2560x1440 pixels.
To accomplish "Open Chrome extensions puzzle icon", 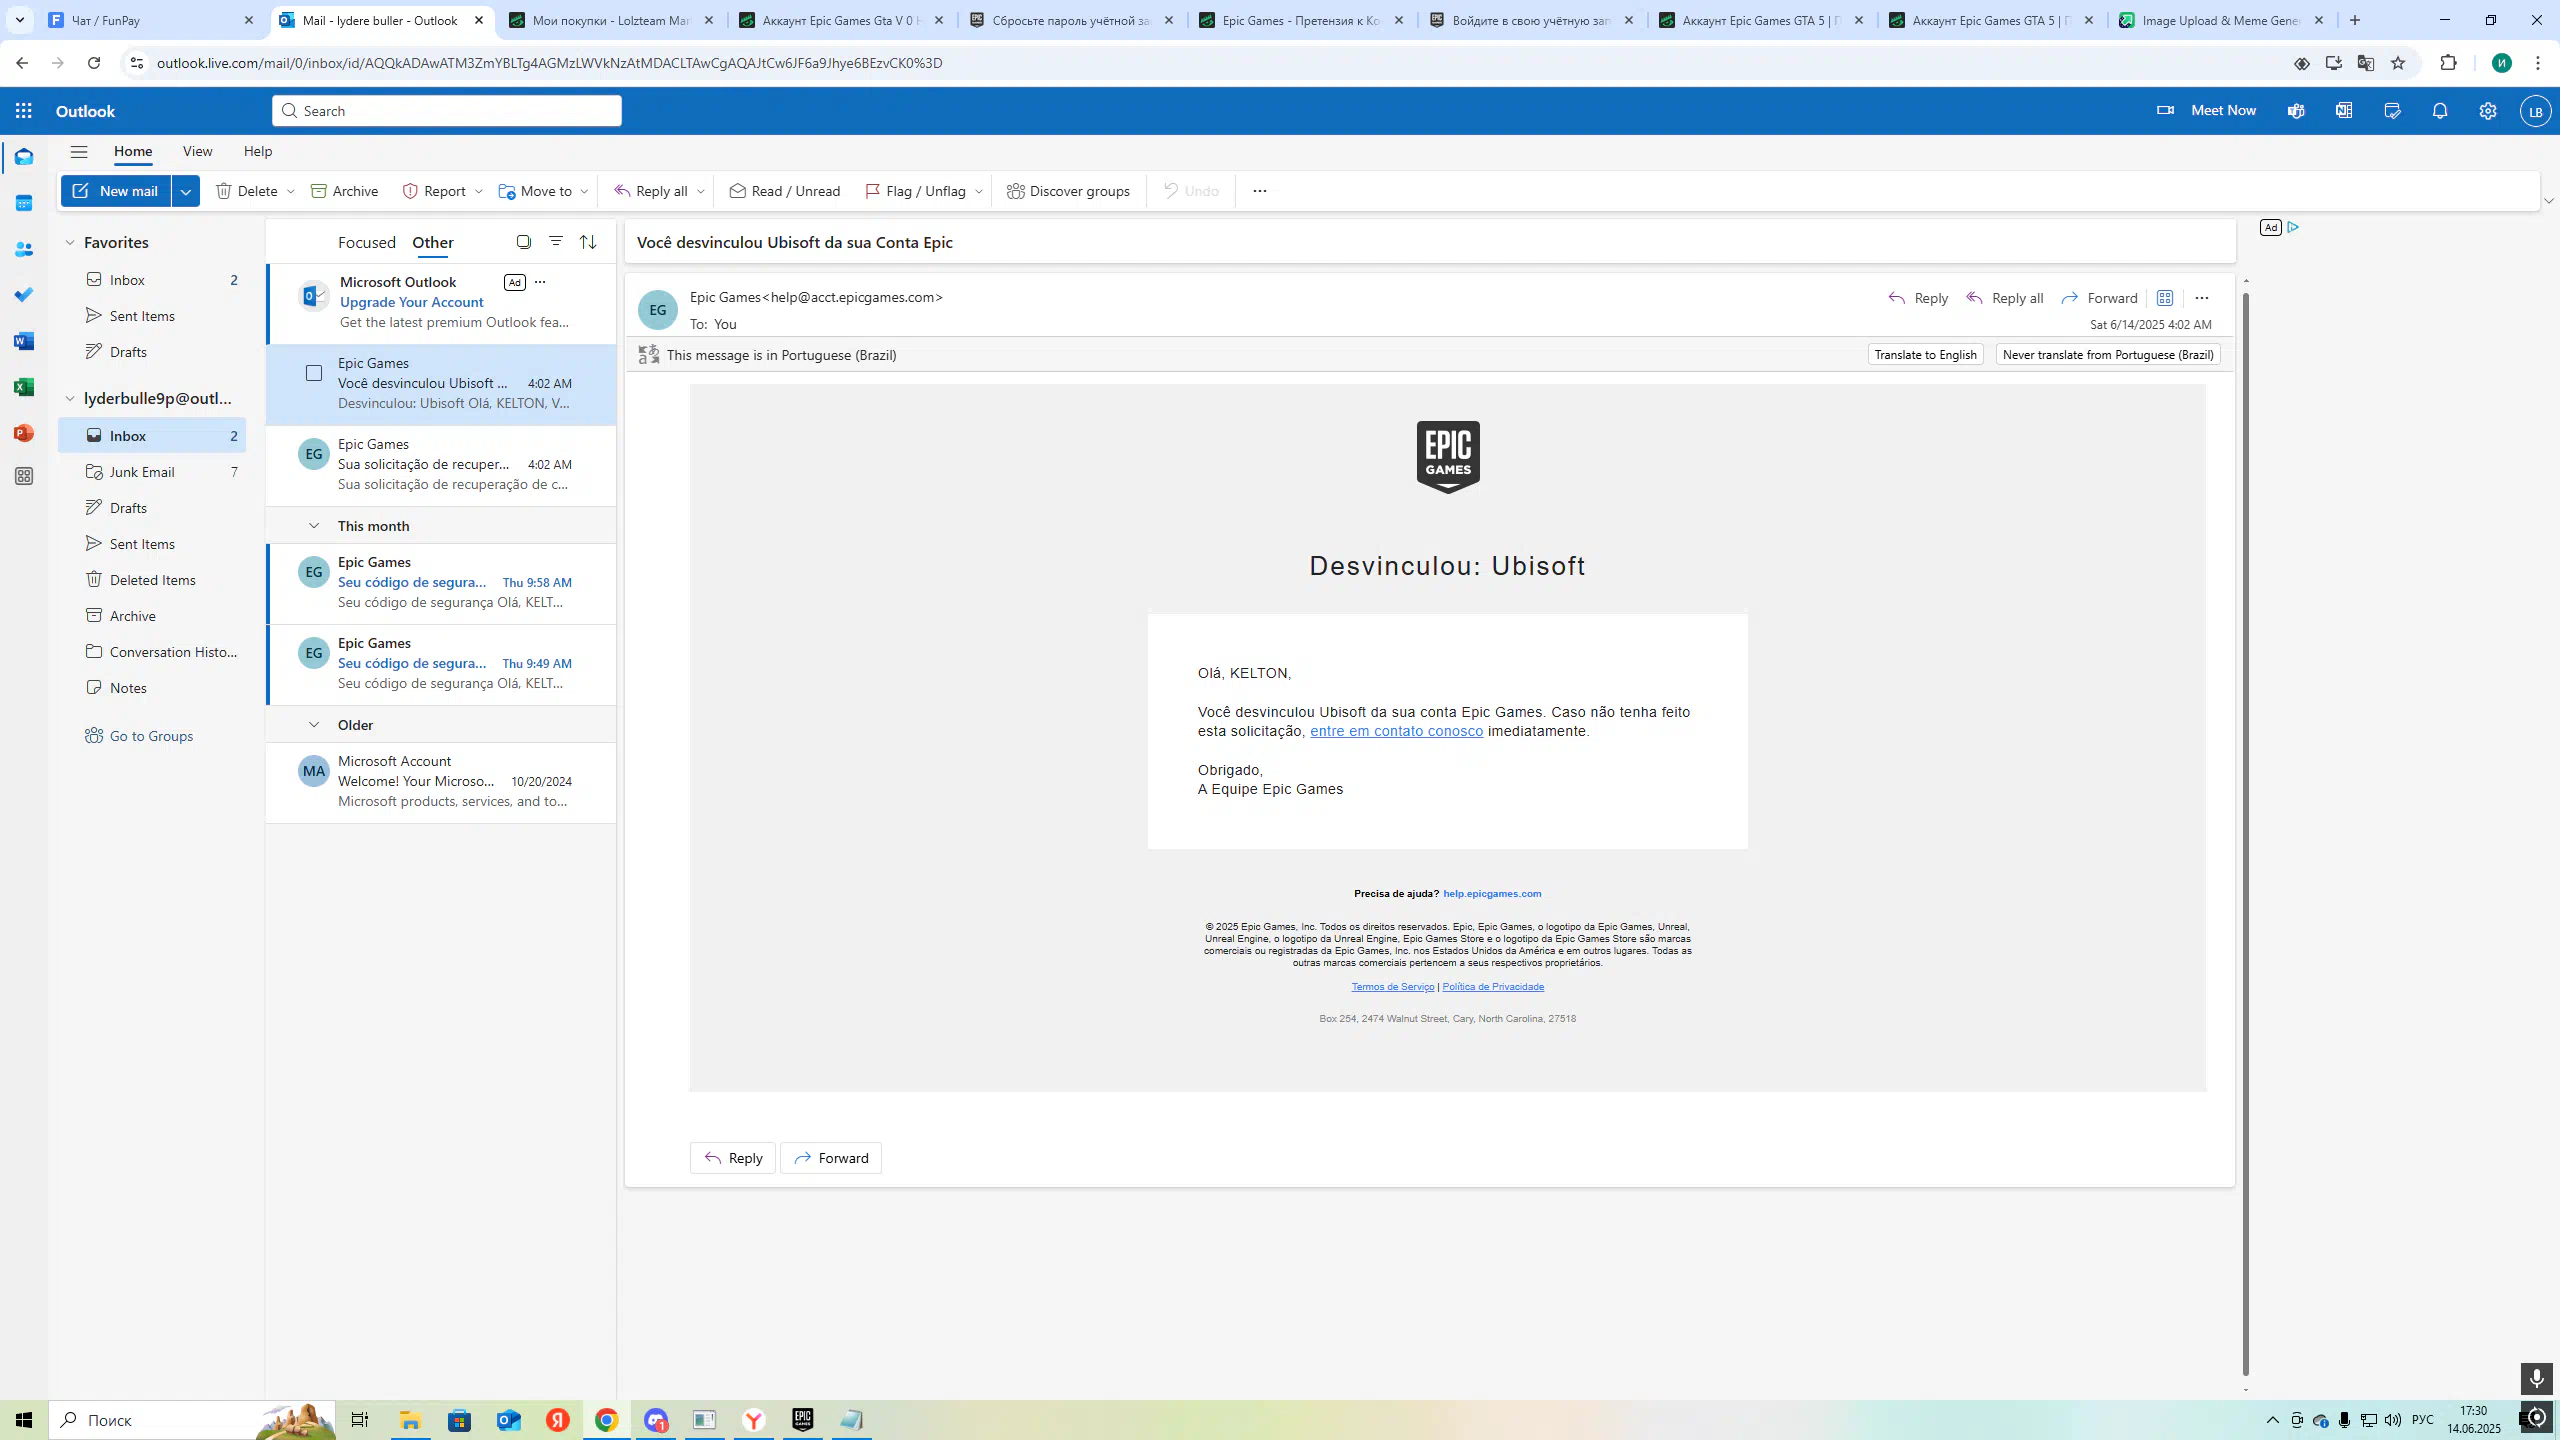I will [2449, 63].
